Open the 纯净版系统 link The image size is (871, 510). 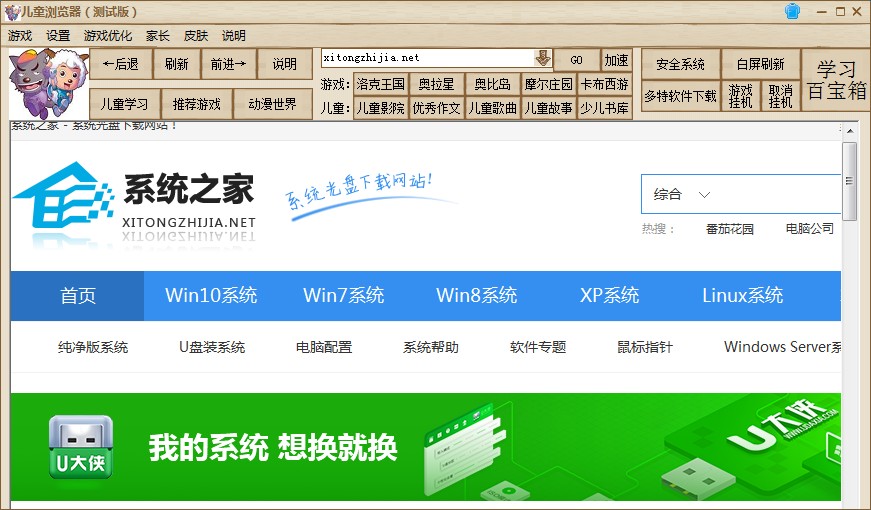point(93,347)
